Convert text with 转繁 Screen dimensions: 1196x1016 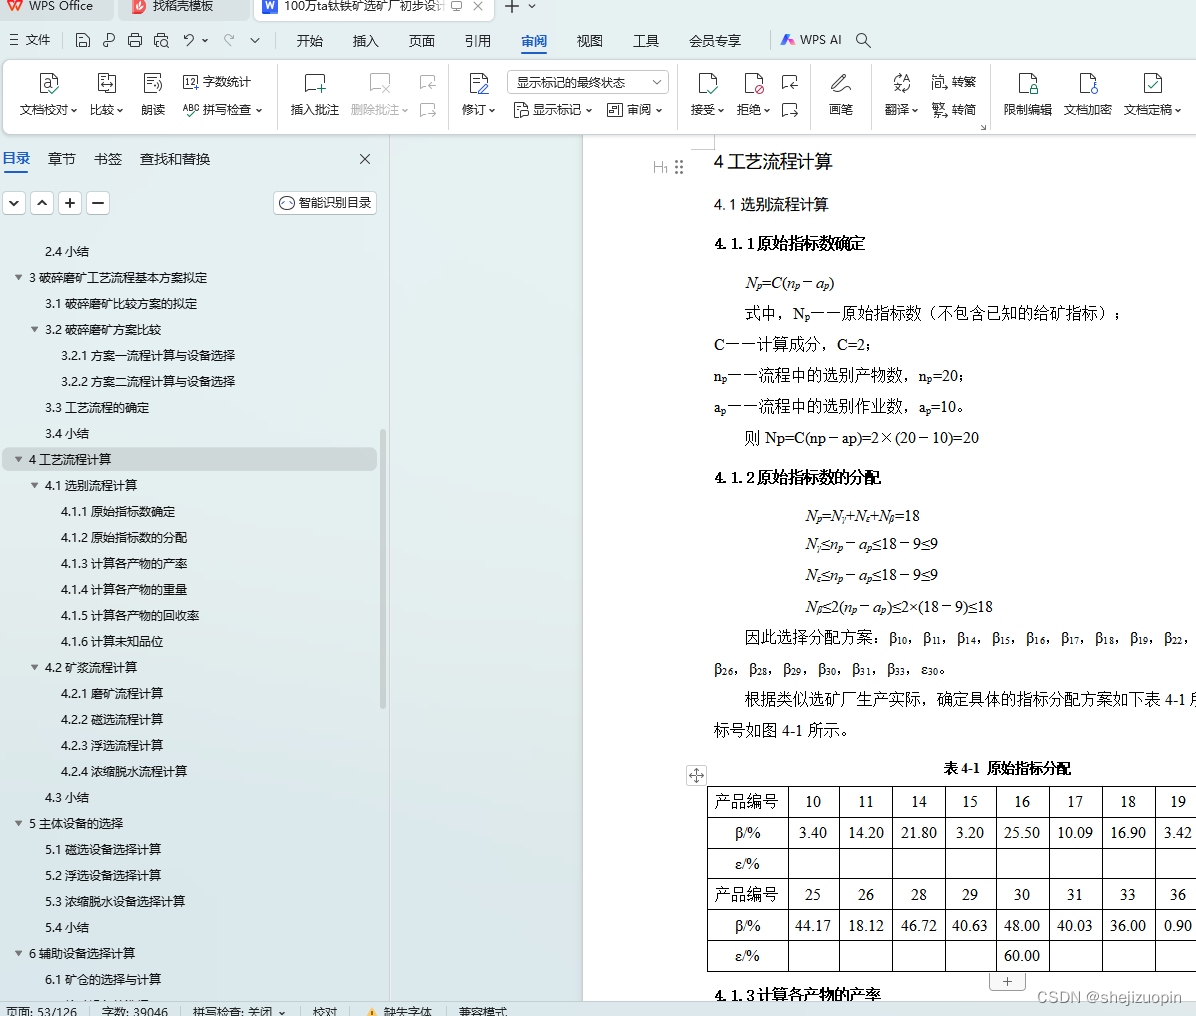pyautogui.click(x=953, y=82)
